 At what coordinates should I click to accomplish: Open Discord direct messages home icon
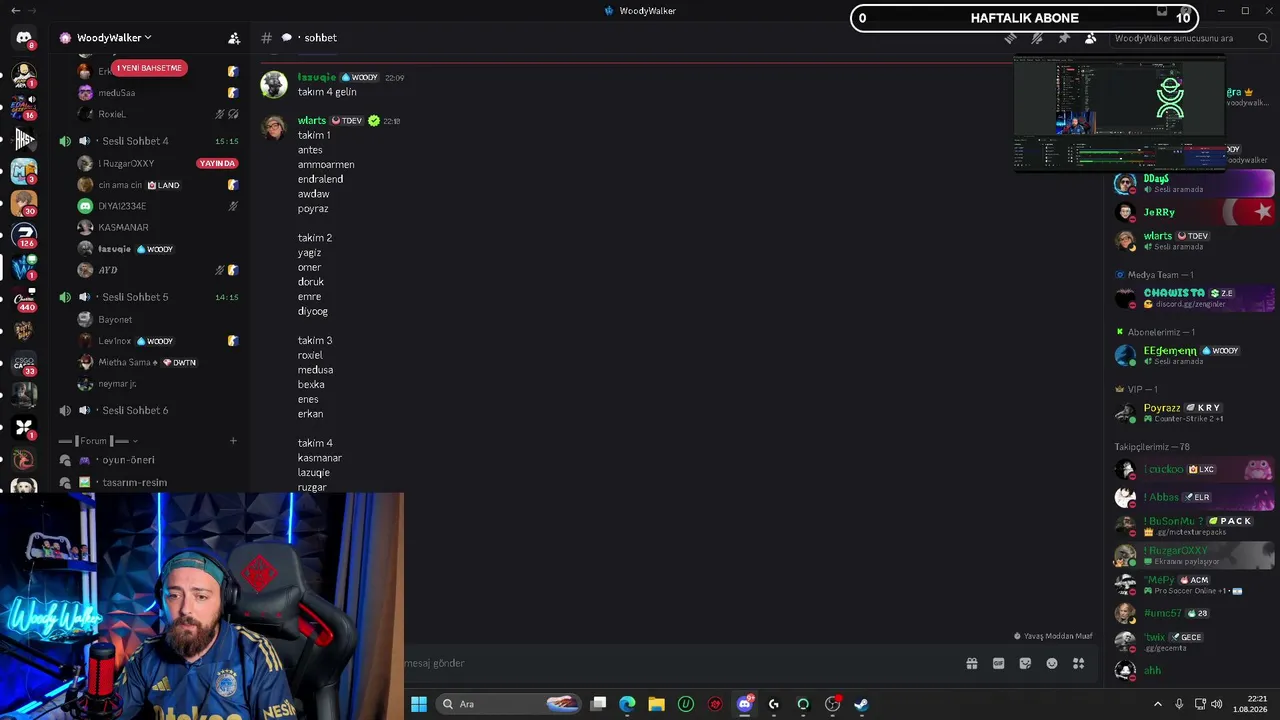tap(24, 38)
